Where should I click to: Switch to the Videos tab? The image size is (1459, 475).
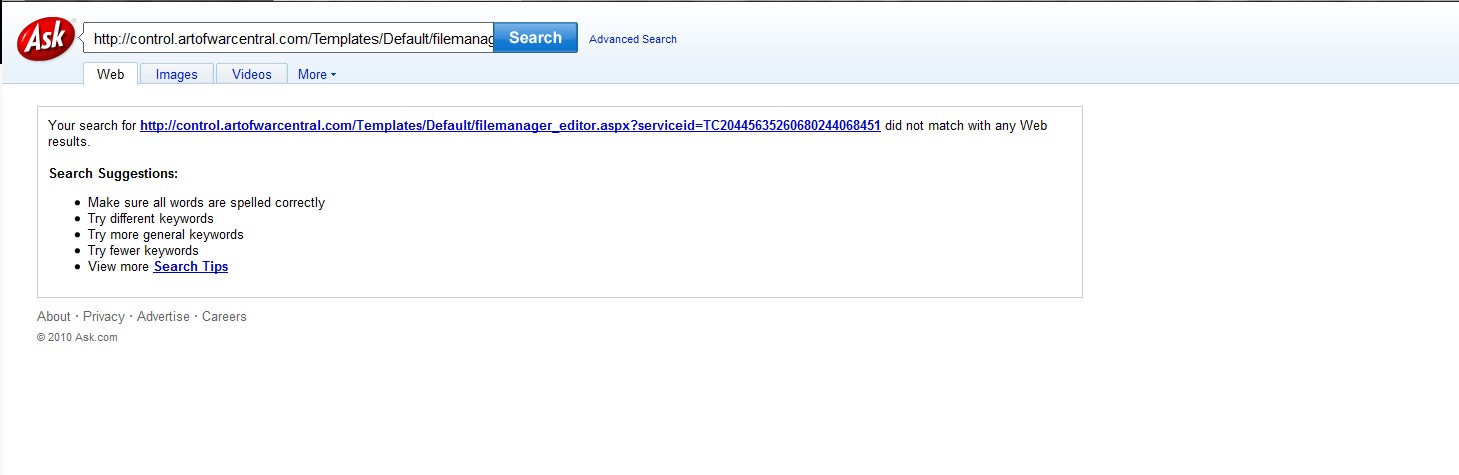252,74
